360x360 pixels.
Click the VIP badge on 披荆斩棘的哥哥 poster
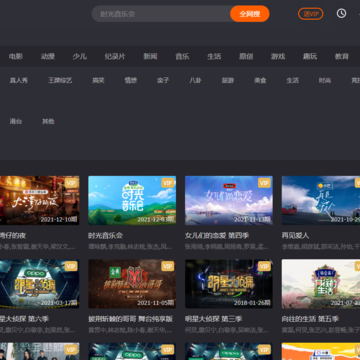(x=168, y=266)
